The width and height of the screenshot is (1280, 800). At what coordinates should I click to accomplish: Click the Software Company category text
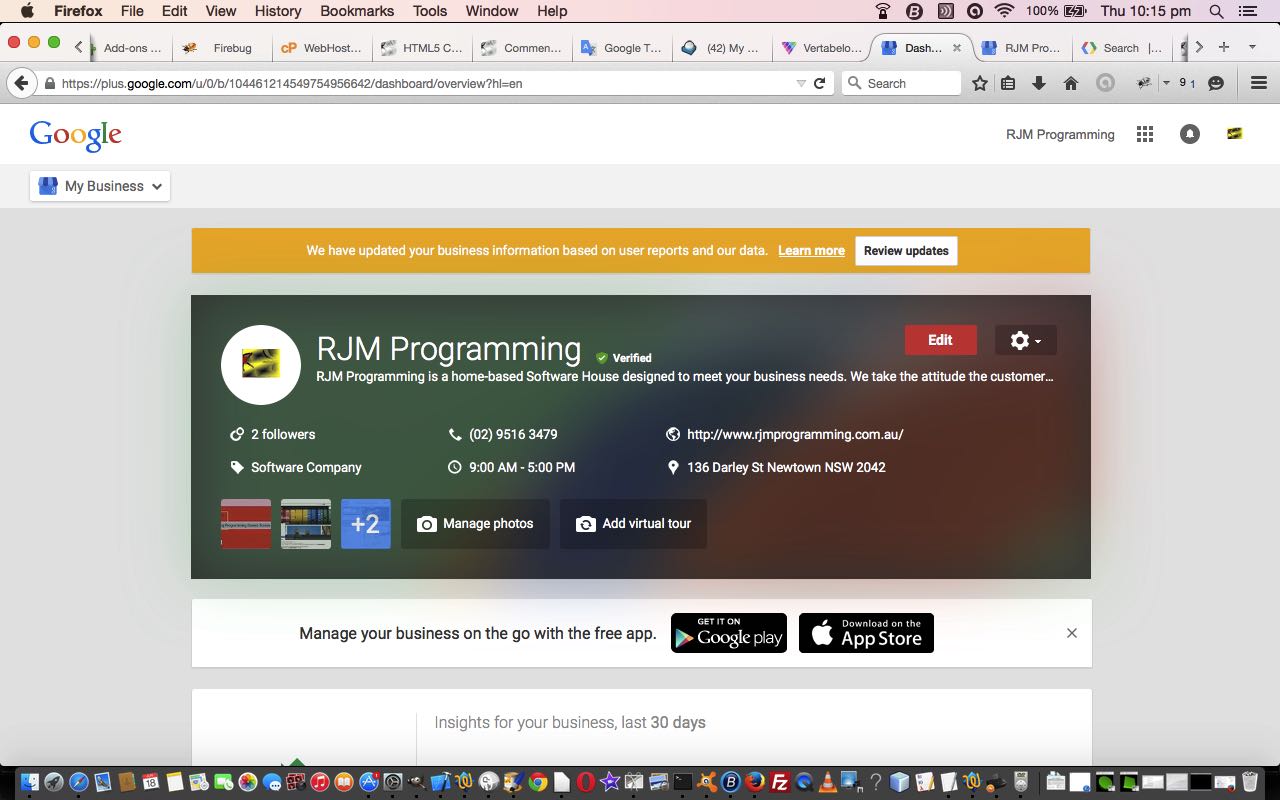pos(306,467)
